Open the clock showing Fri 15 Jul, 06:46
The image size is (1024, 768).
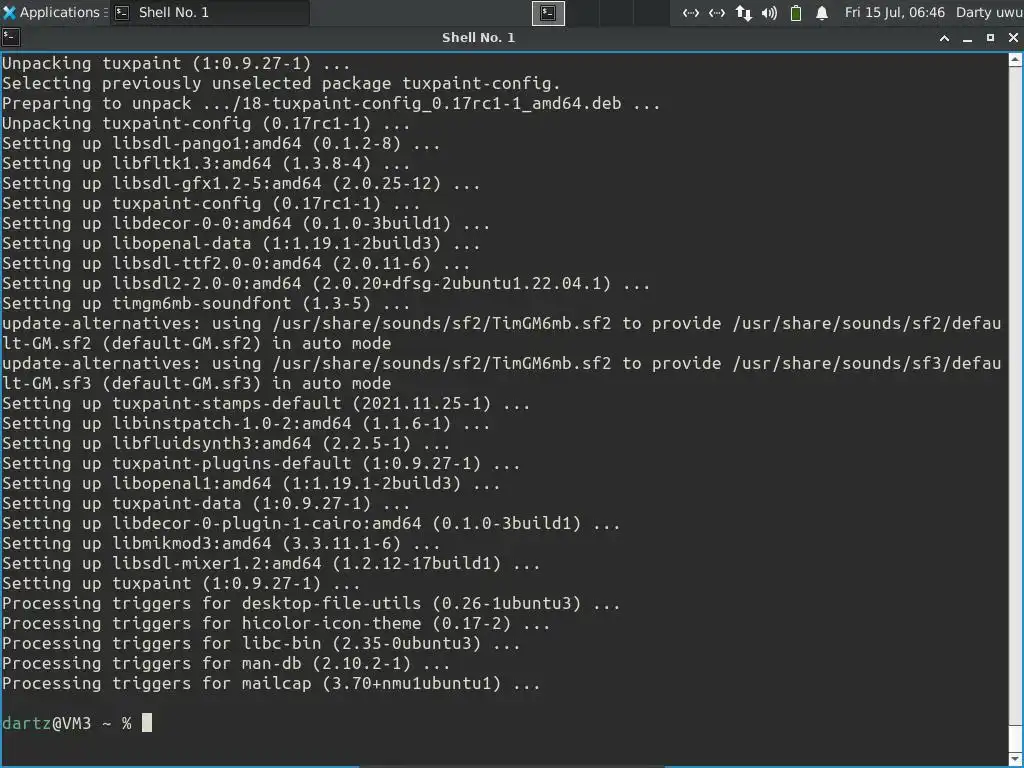point(894,12)
